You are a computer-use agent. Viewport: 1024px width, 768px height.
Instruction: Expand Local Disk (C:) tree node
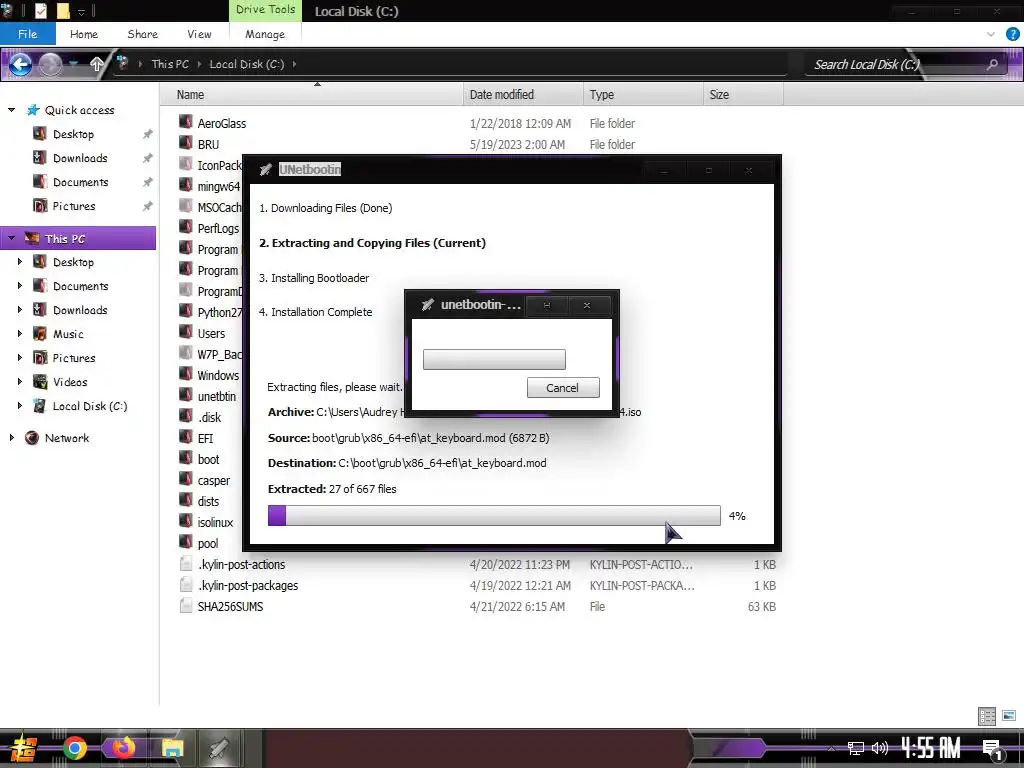pyautogui.click(x=20, y=406)
